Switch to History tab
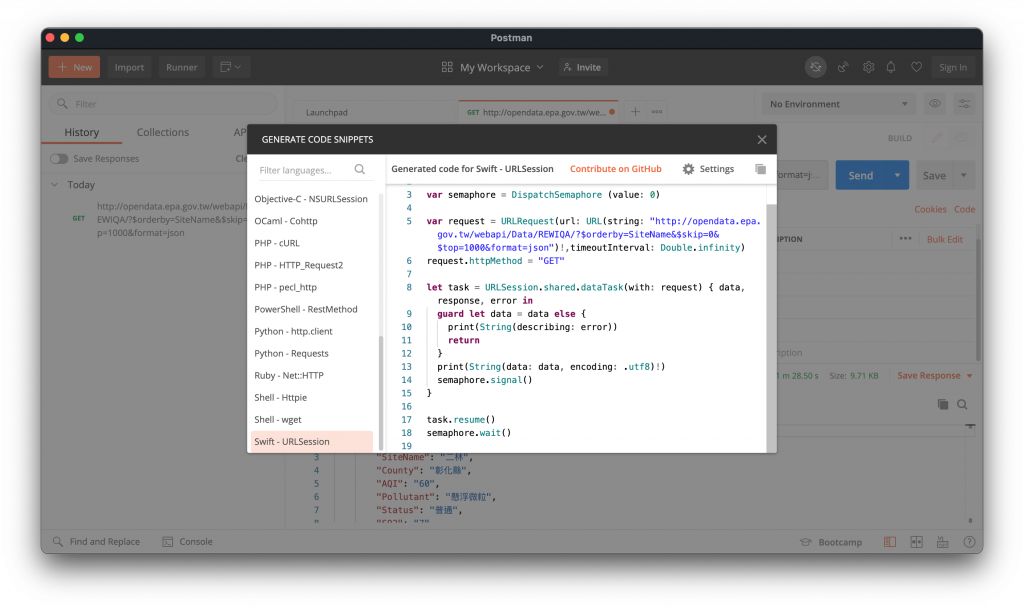The width and height of the screenshot is (1024, 608). [82, 132]
